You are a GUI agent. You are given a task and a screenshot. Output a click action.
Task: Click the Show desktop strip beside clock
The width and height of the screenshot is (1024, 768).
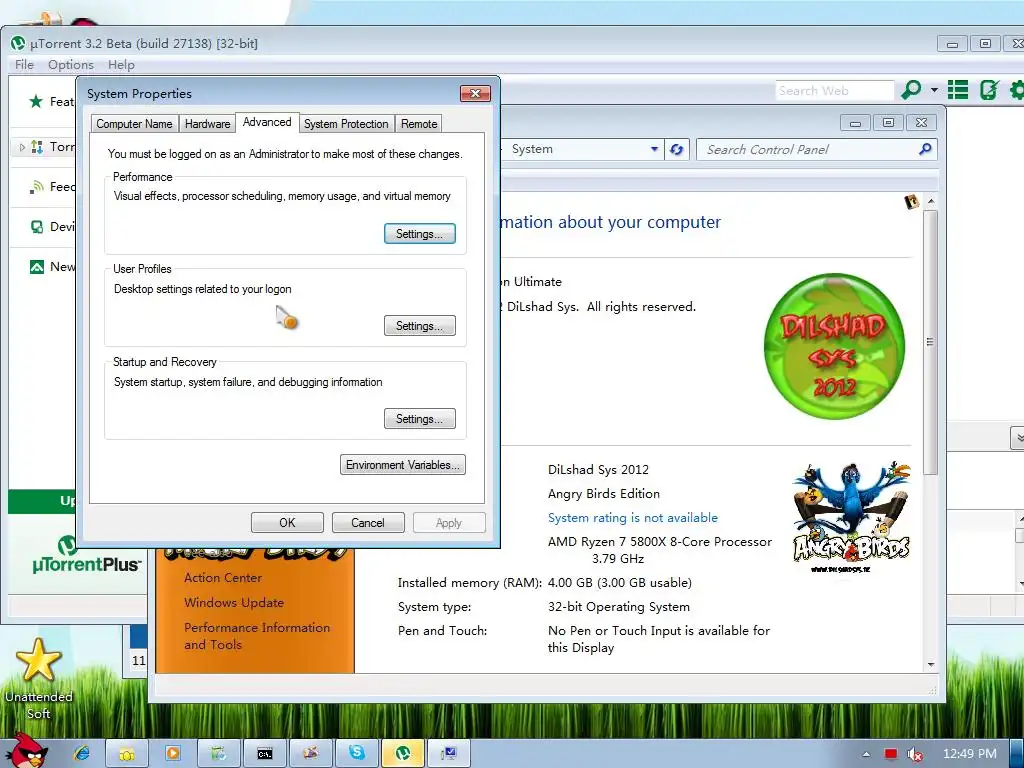[1018, 754]
